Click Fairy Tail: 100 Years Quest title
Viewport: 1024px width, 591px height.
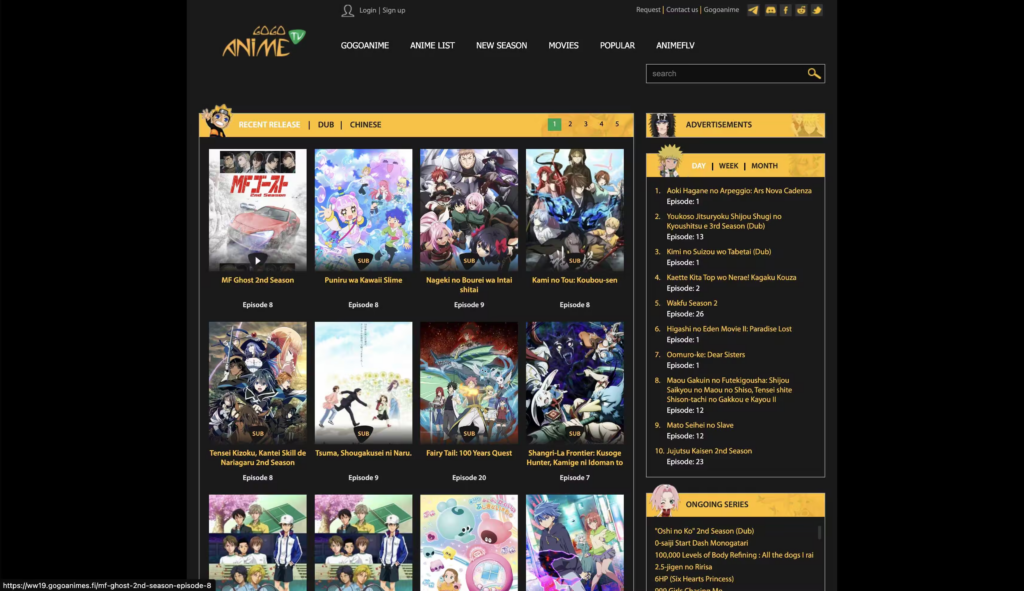click(469, 453)
